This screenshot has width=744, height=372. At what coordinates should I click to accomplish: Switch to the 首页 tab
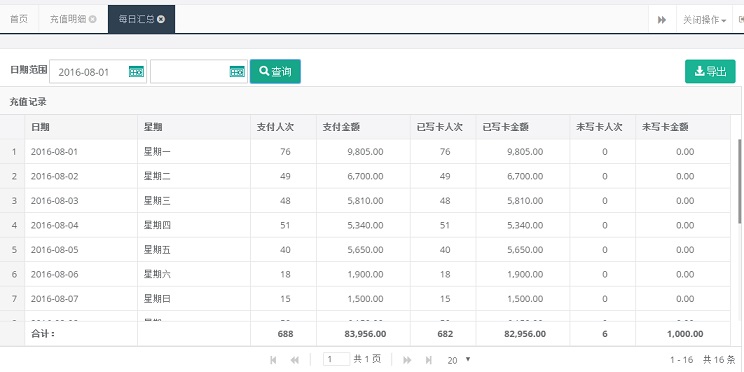pyautogui.click(x=19, y=19)
